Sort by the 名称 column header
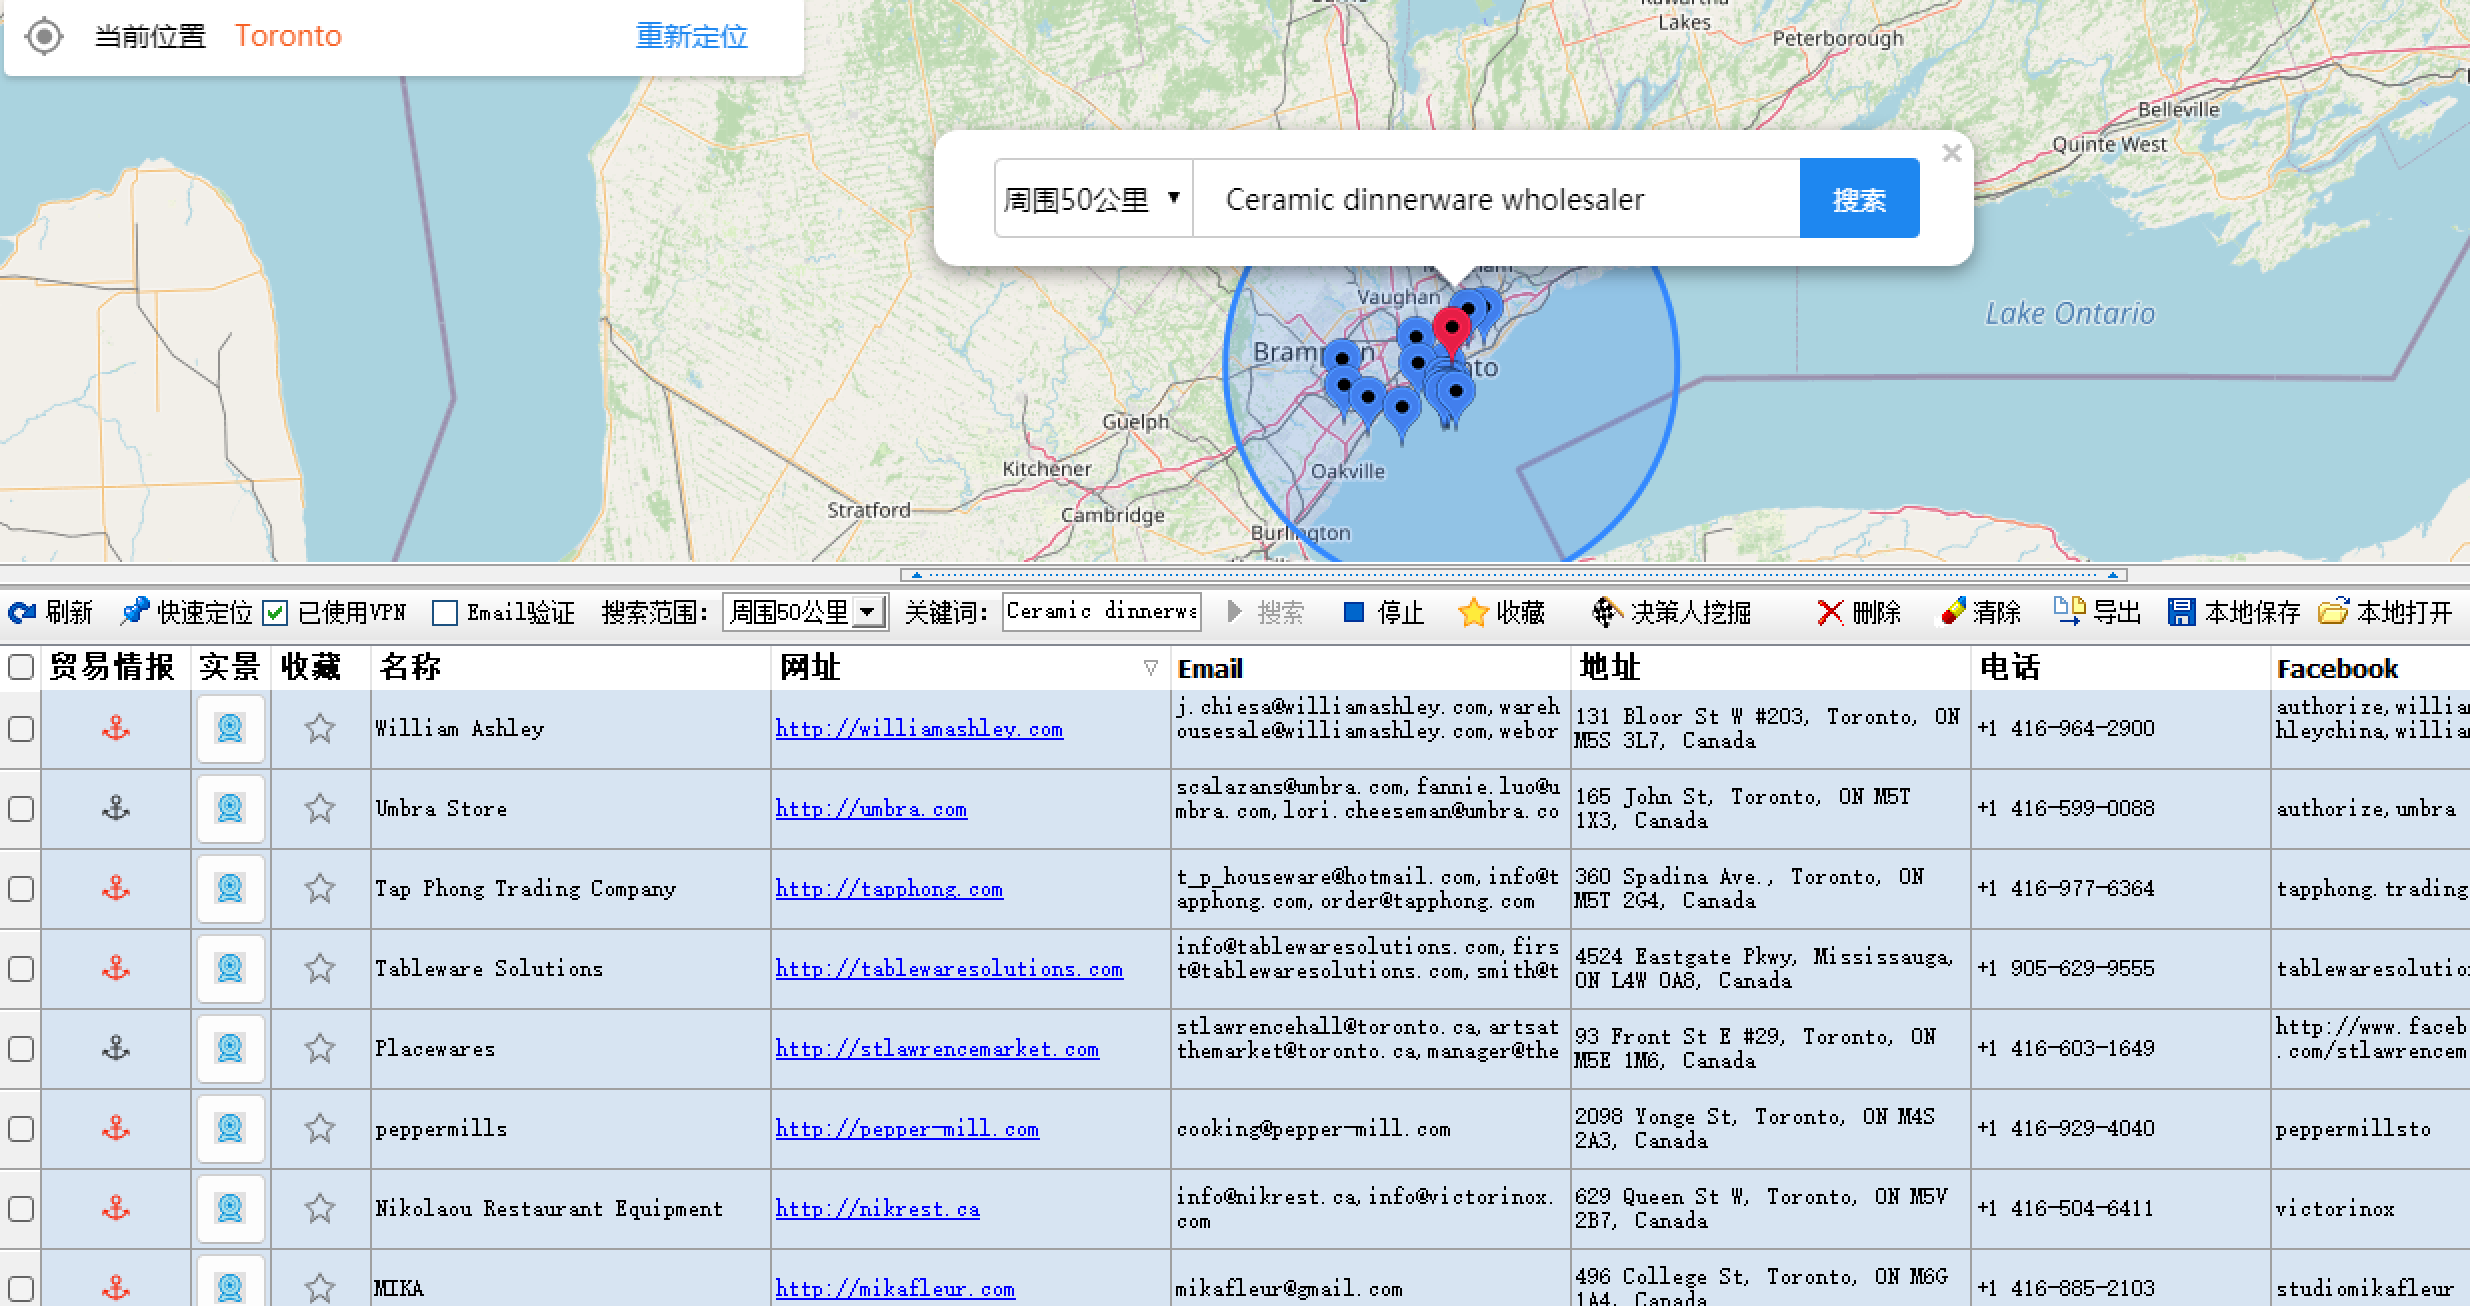Image resolution: width=2470 pixels, height=1306 pixels. (570, 667)
